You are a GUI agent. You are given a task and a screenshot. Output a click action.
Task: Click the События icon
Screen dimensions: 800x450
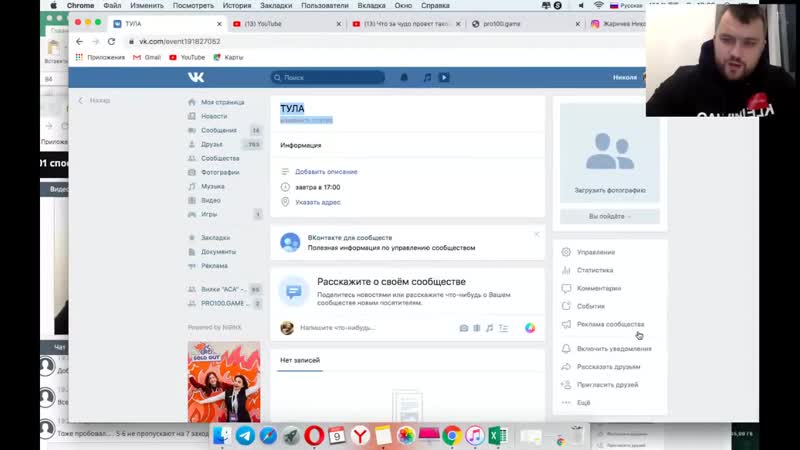[x=566, y=306]
